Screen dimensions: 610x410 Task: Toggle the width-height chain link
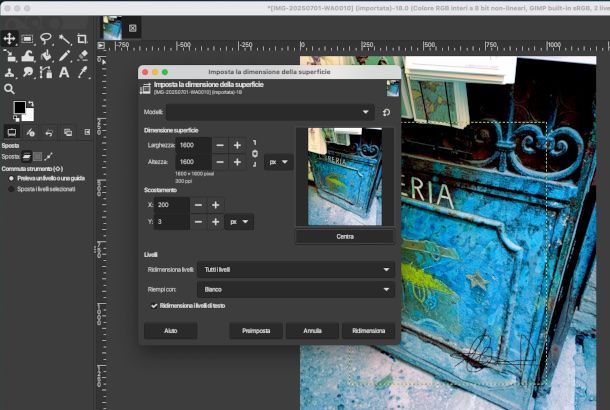254,153
